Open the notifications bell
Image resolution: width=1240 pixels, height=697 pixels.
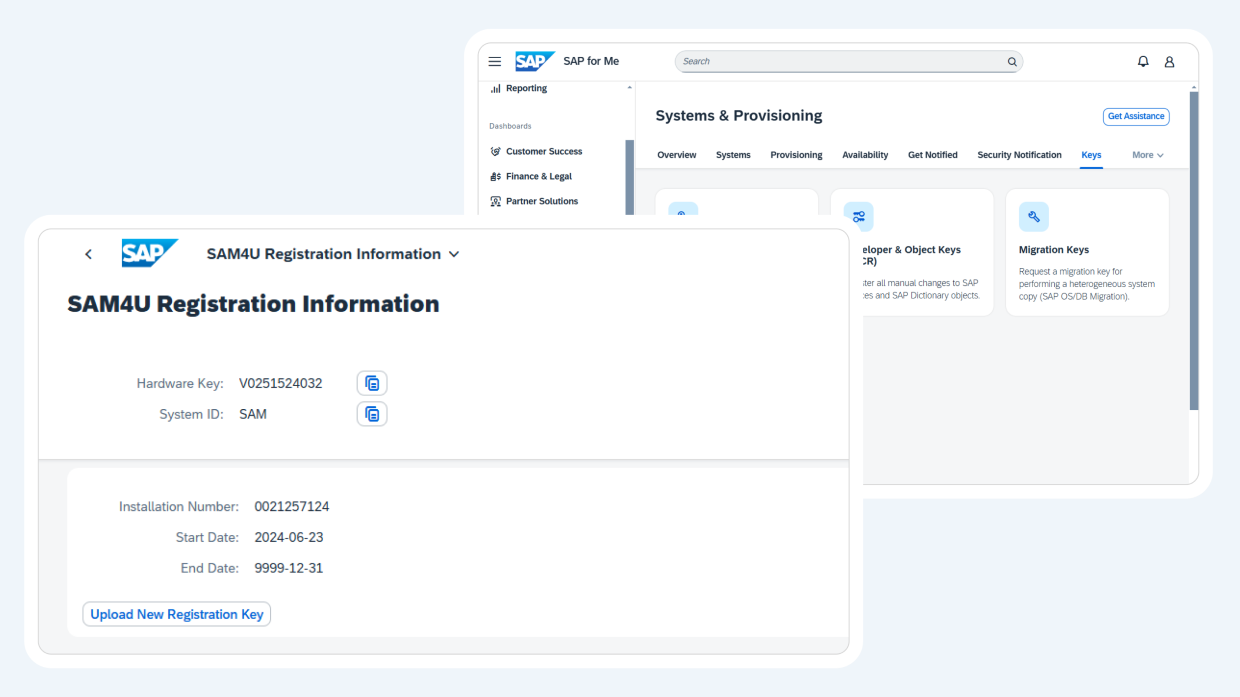pos(1143,62)
